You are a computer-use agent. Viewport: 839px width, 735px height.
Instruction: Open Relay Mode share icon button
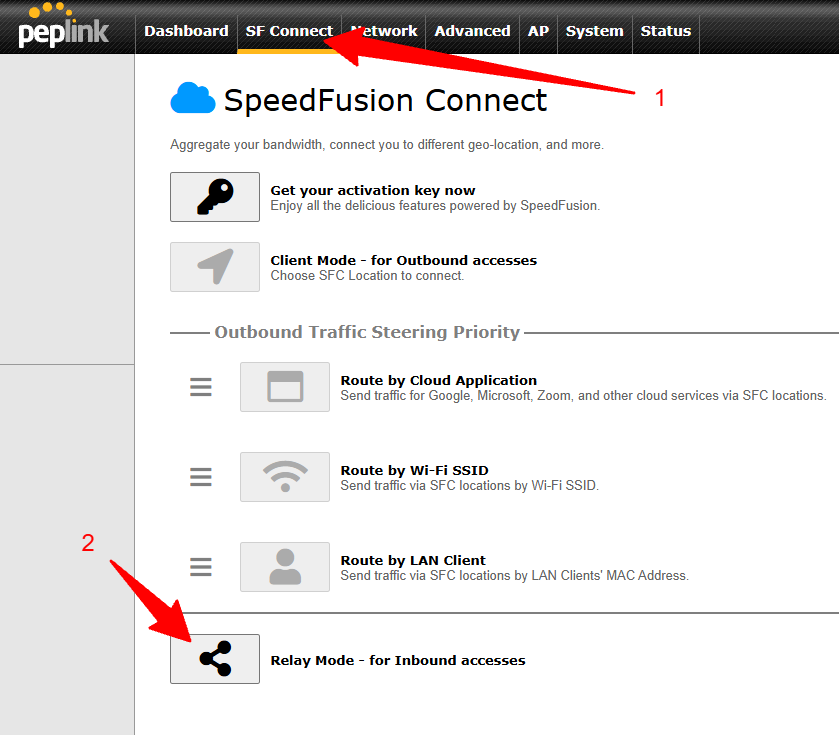[x=215, y=659]
